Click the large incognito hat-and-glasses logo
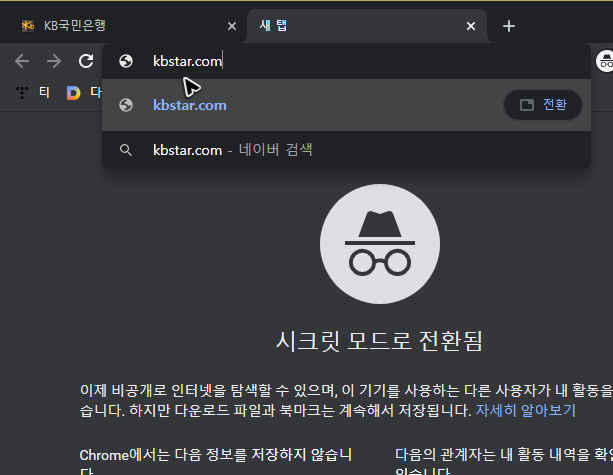Image resolution: width=613 pixels, height=475 pixels. [380, 244]
